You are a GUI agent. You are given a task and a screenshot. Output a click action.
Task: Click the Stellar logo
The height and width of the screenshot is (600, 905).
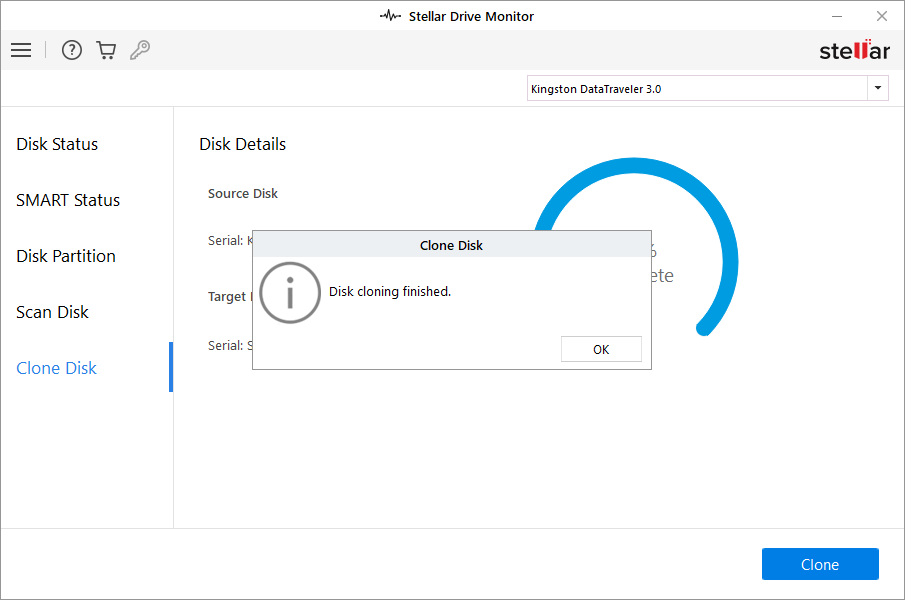point(854,50)
